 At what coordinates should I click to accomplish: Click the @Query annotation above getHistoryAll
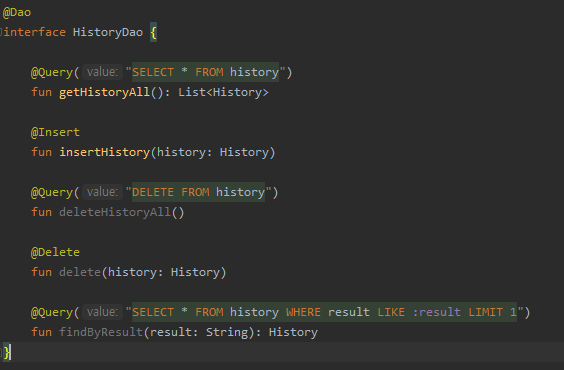tap(52, 72)
